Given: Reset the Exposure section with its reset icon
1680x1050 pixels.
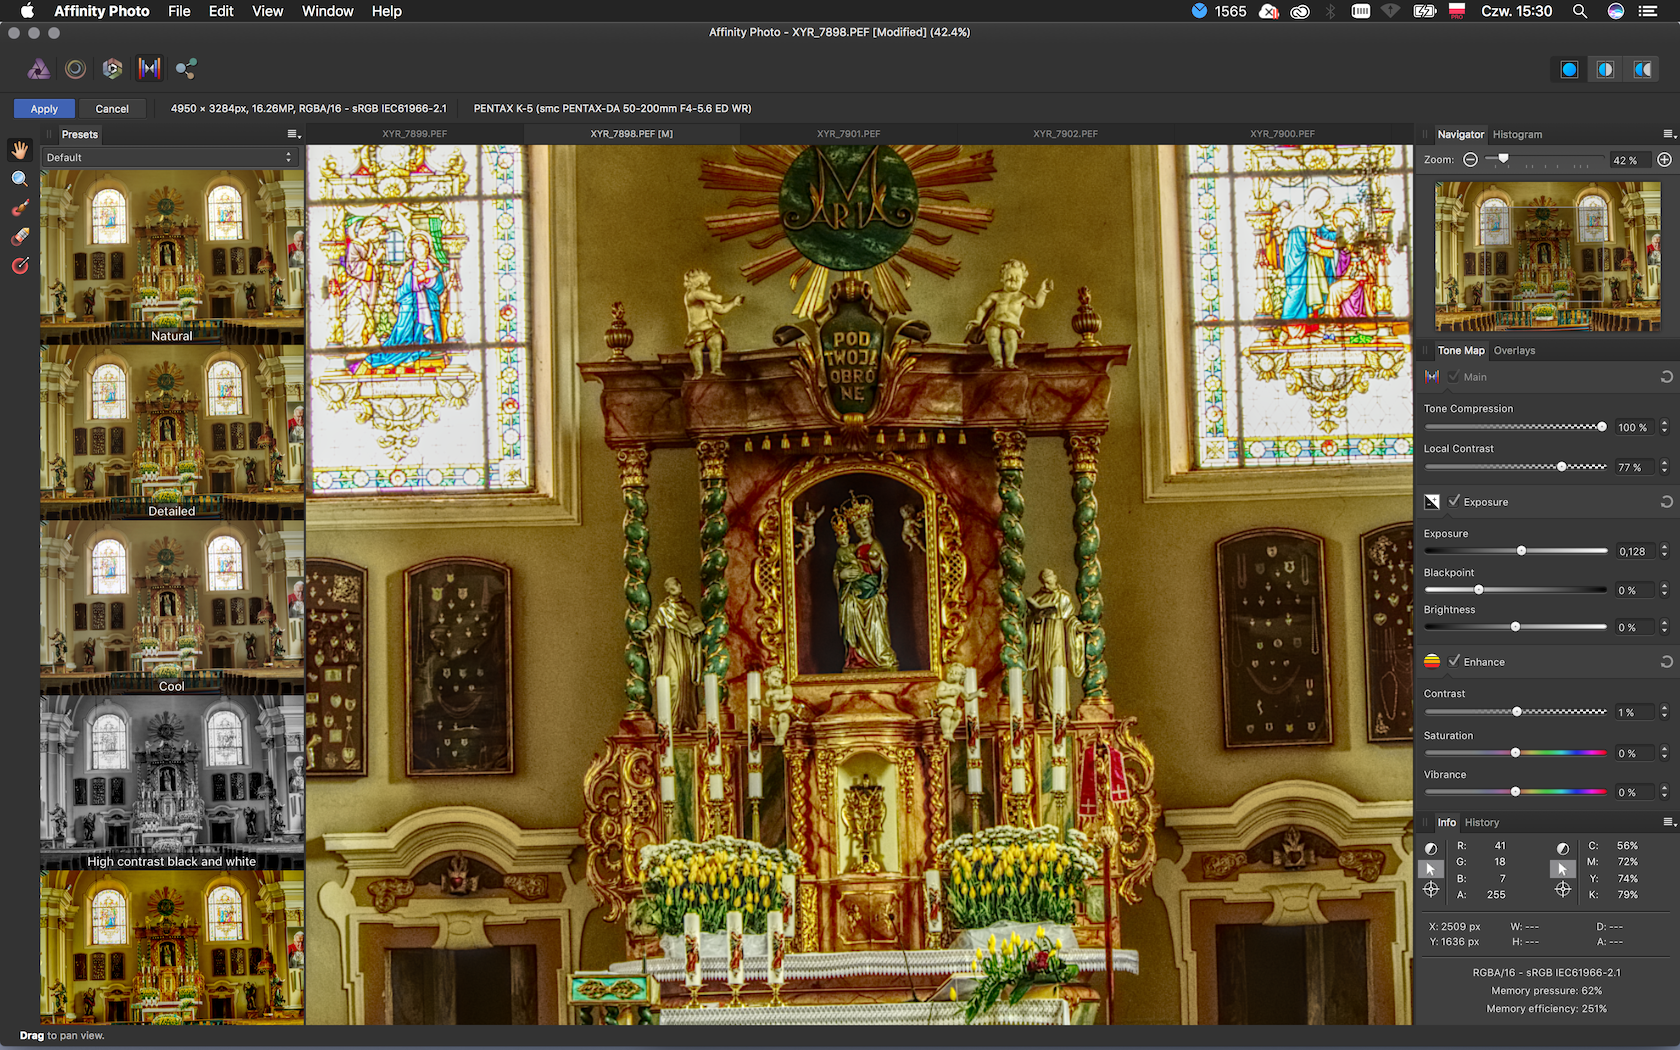Looking at the screenshot, I should (x=1666, y=502).
